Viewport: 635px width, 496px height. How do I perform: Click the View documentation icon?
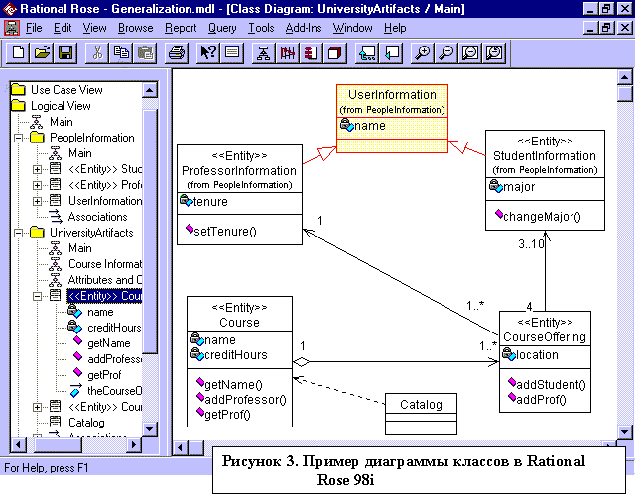pos(232,53)
